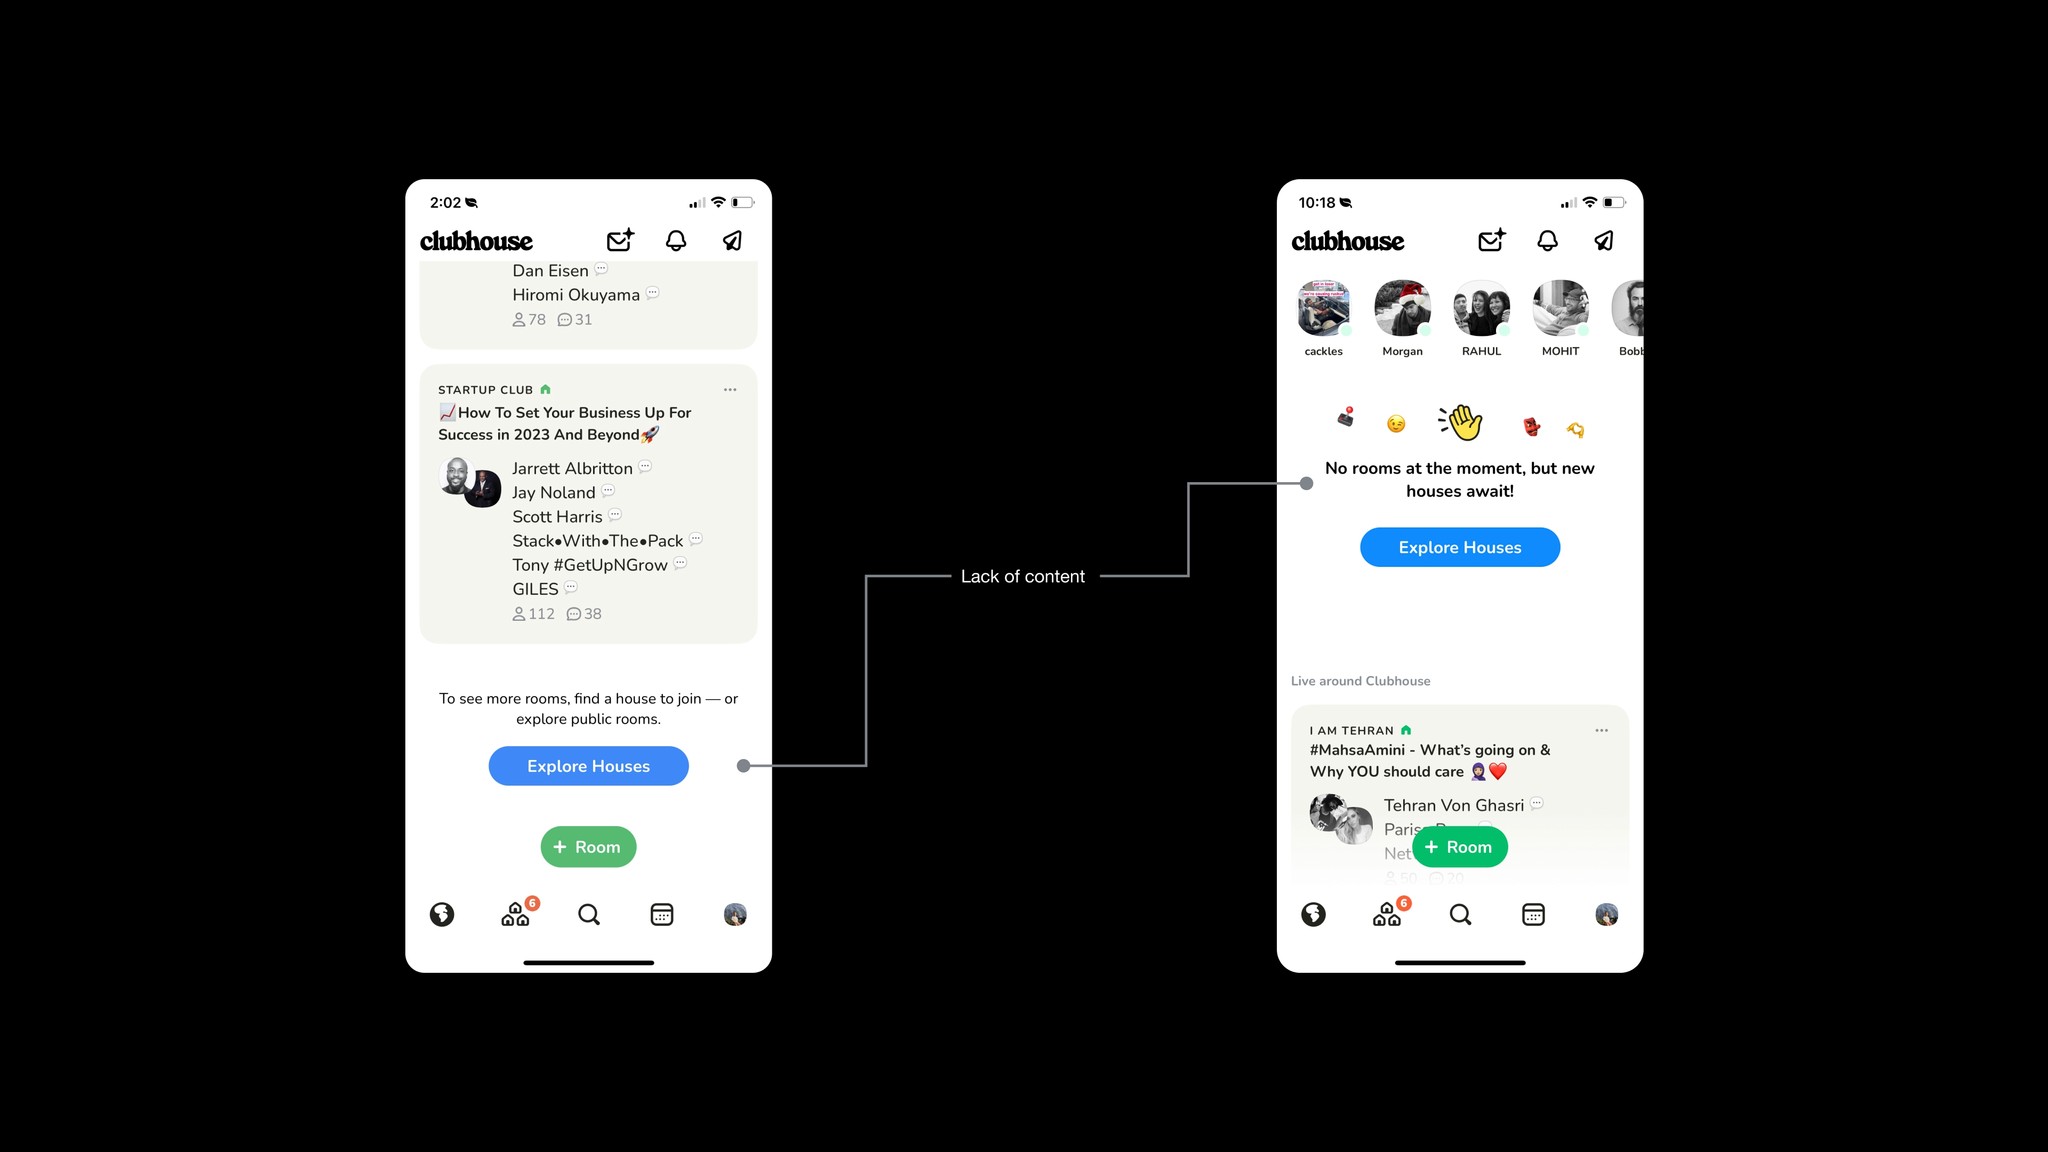The height and width of the screenshot is (1152, 2048).
Task: Tap the friends/people icon in bottom nav
Action: pos(513,913)
